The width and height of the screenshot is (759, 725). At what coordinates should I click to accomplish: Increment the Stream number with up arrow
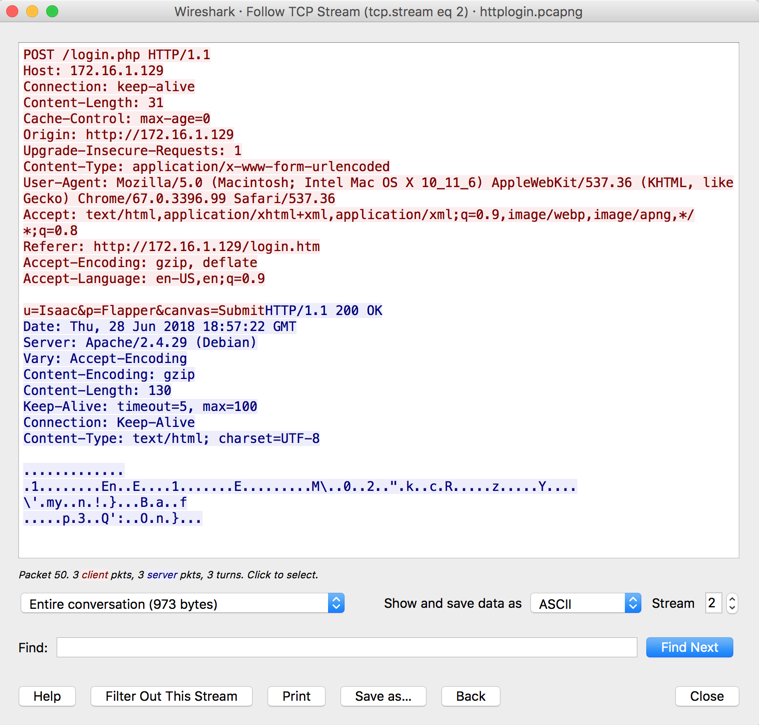732,599
